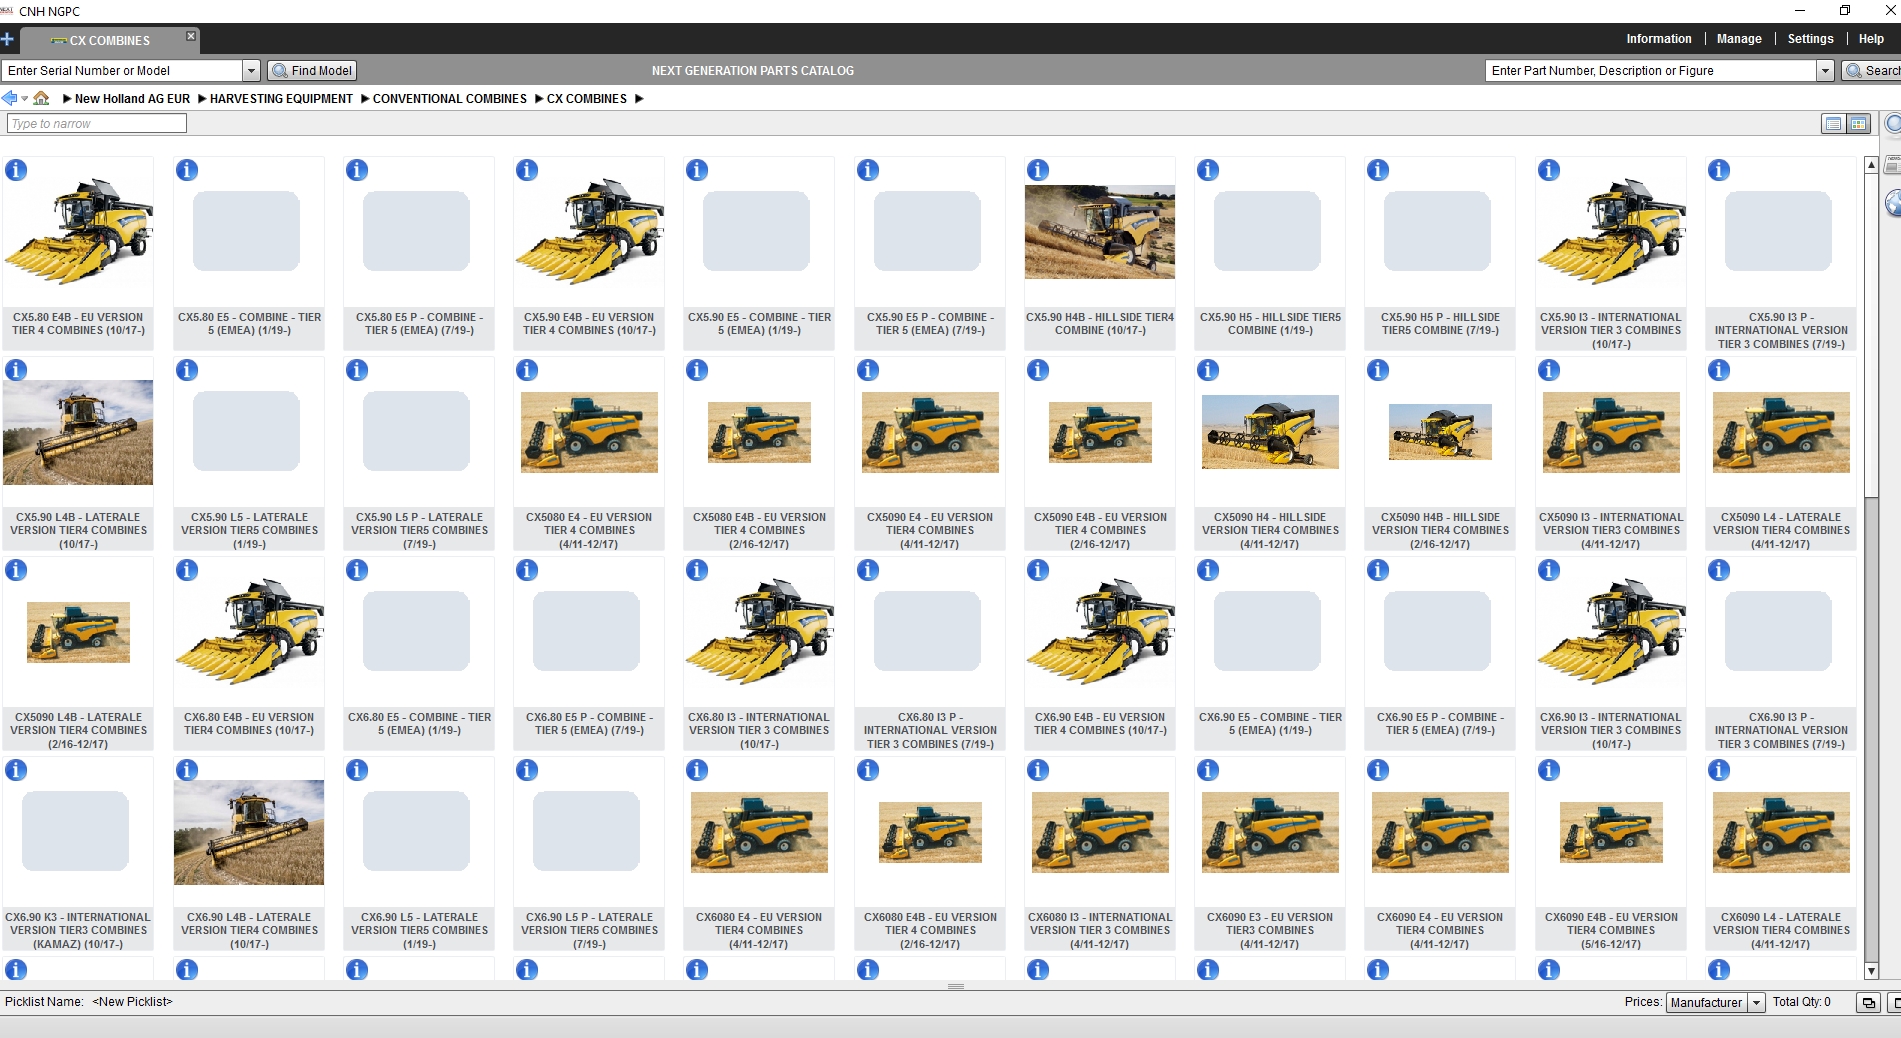
Task: Select CX6.80 I3 P International Version label
Action: coord(930,731)
